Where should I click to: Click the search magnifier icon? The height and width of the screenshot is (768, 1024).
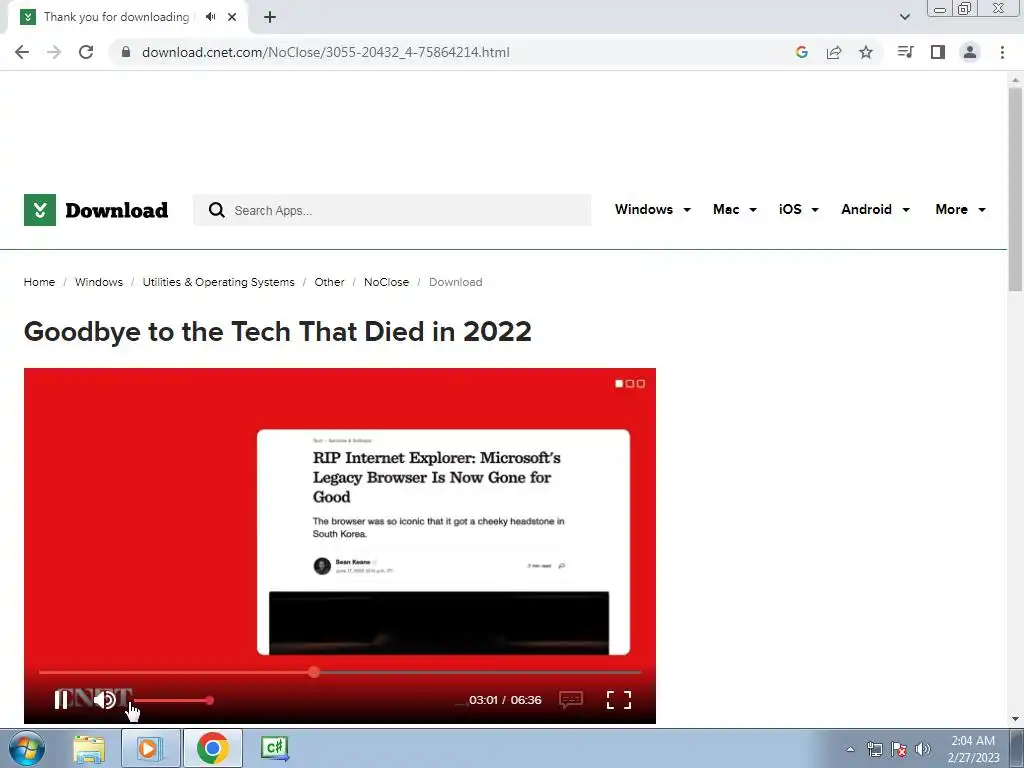coord(216,210)
